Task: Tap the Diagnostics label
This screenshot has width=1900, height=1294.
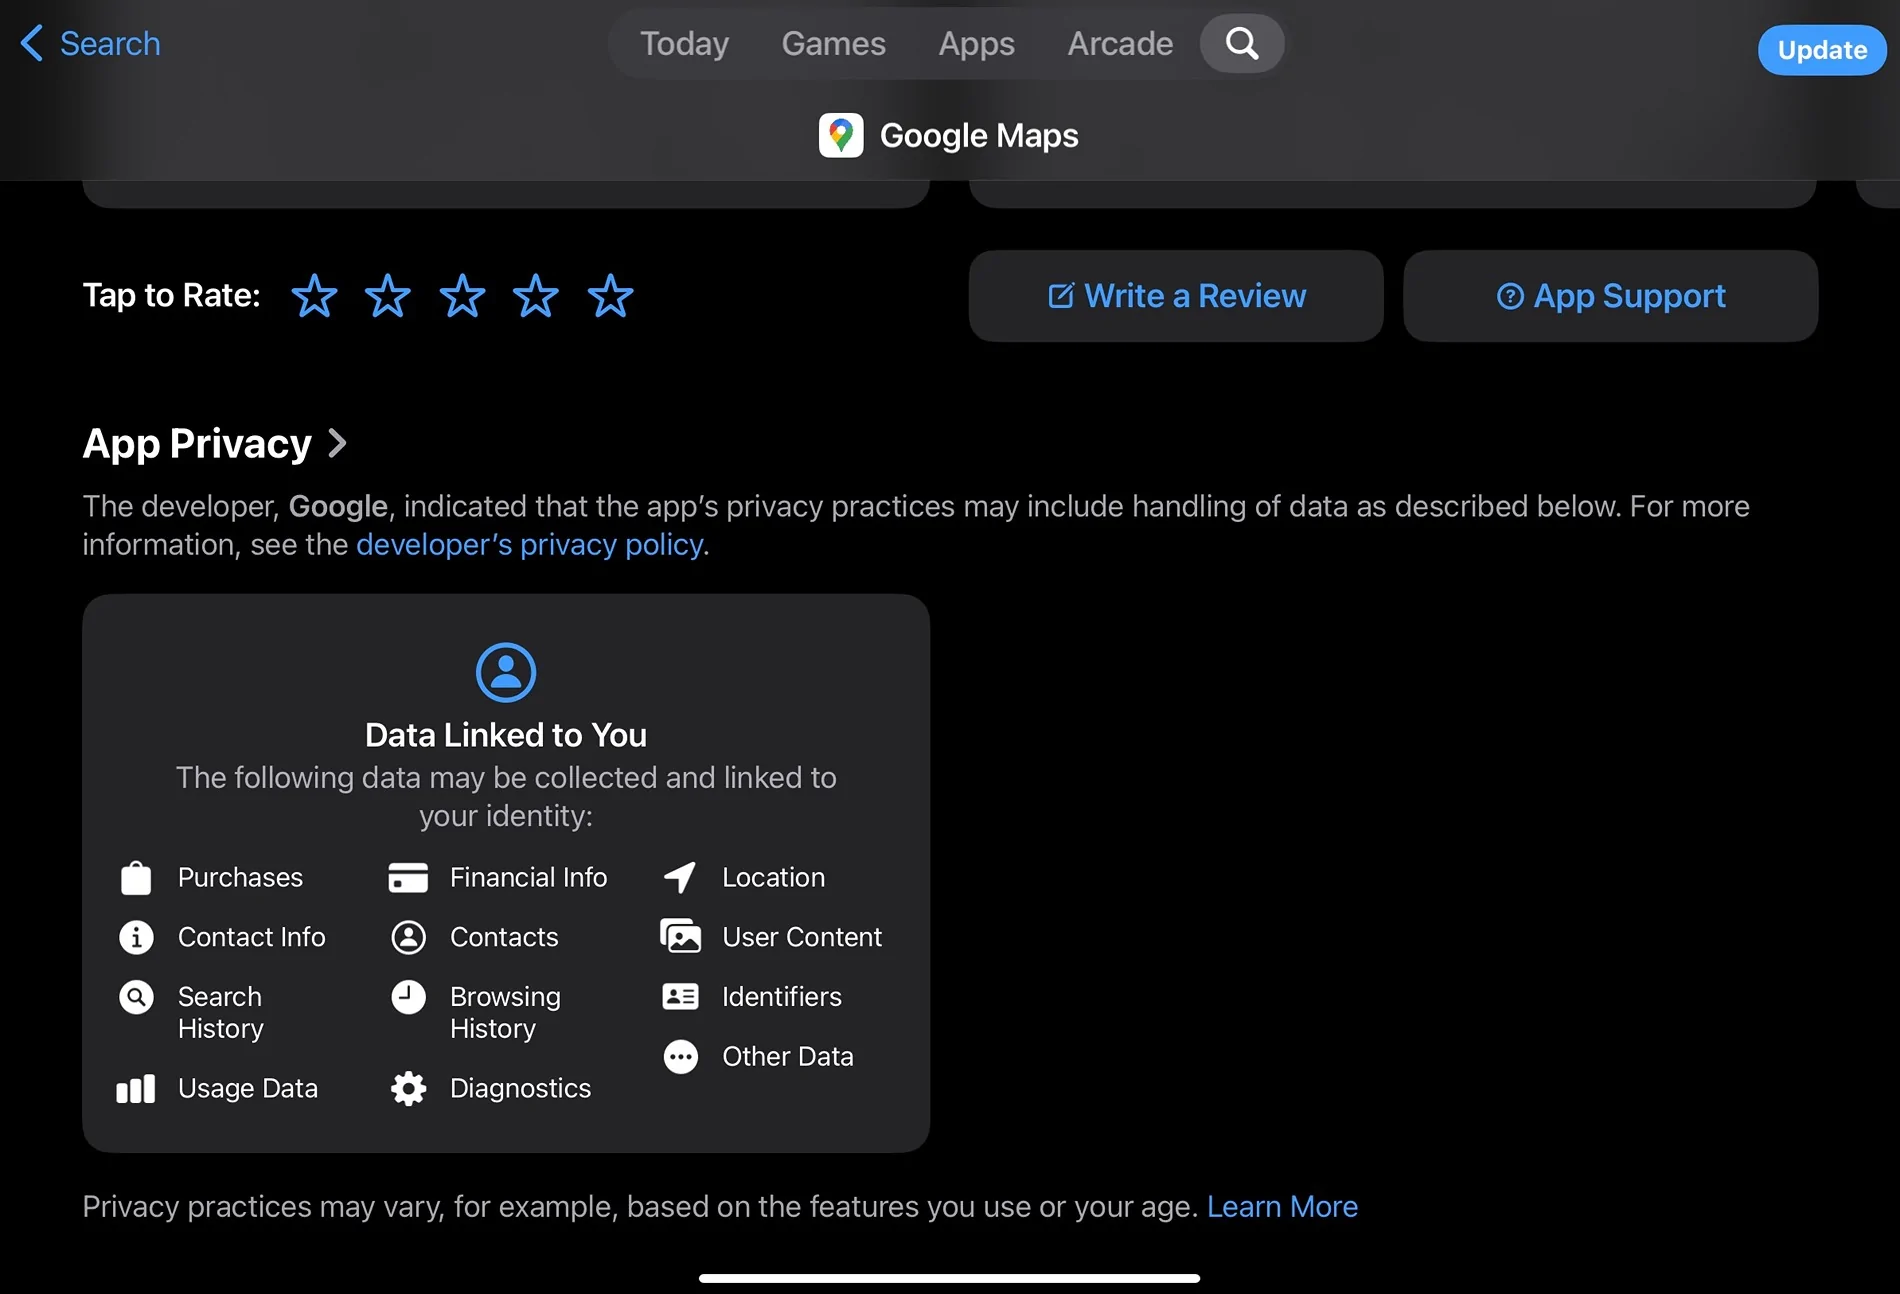Action: (x=520, y=1089)
